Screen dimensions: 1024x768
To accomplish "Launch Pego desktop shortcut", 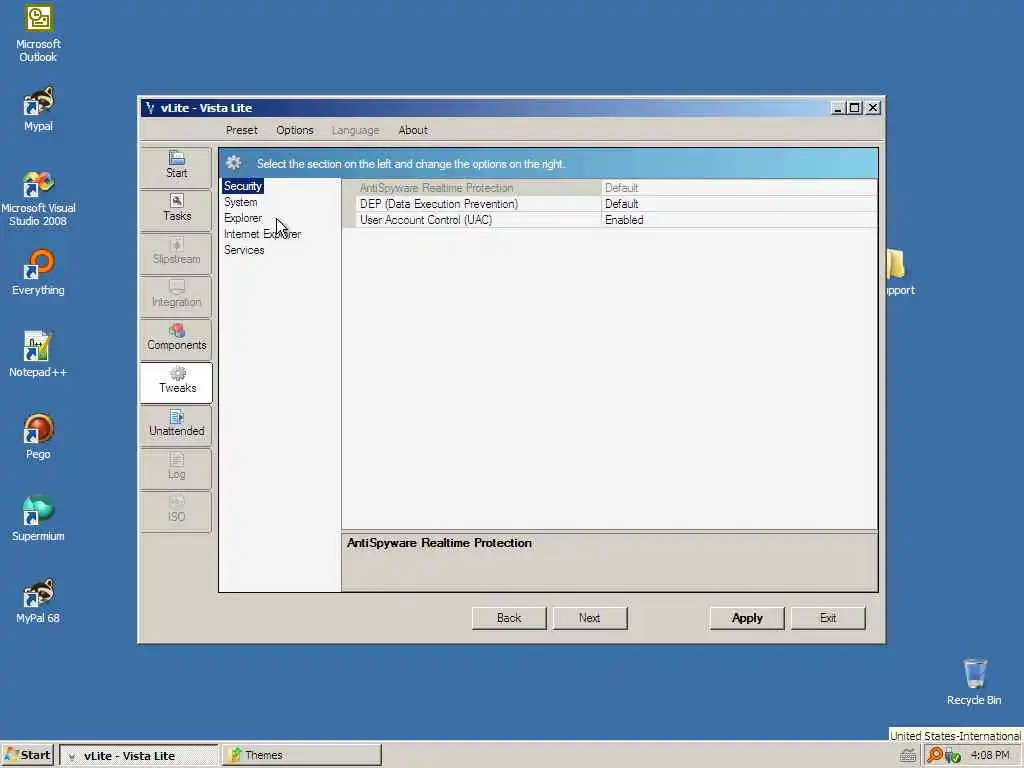I will [x=38, y=436].
